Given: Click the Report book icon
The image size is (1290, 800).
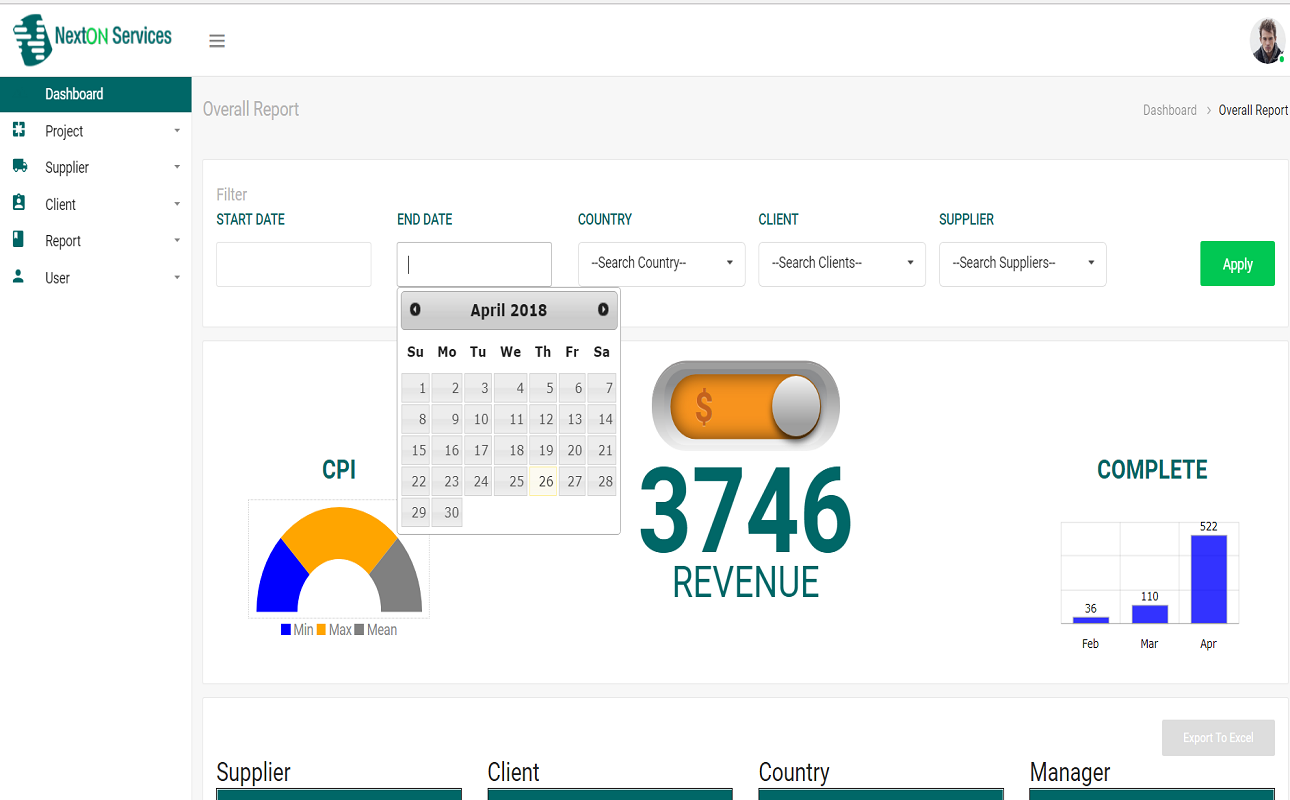Looking at the screenshot, I should [x=19, y=240].
